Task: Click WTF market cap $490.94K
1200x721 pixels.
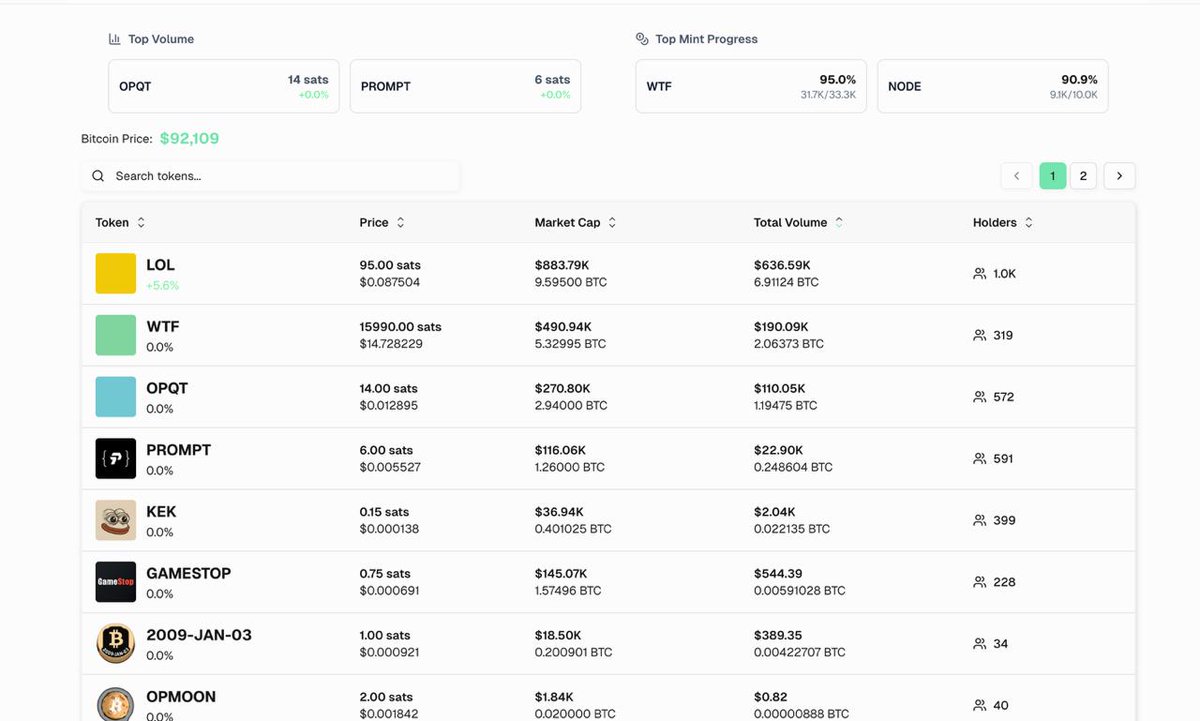Action: (x=563, y=327)
